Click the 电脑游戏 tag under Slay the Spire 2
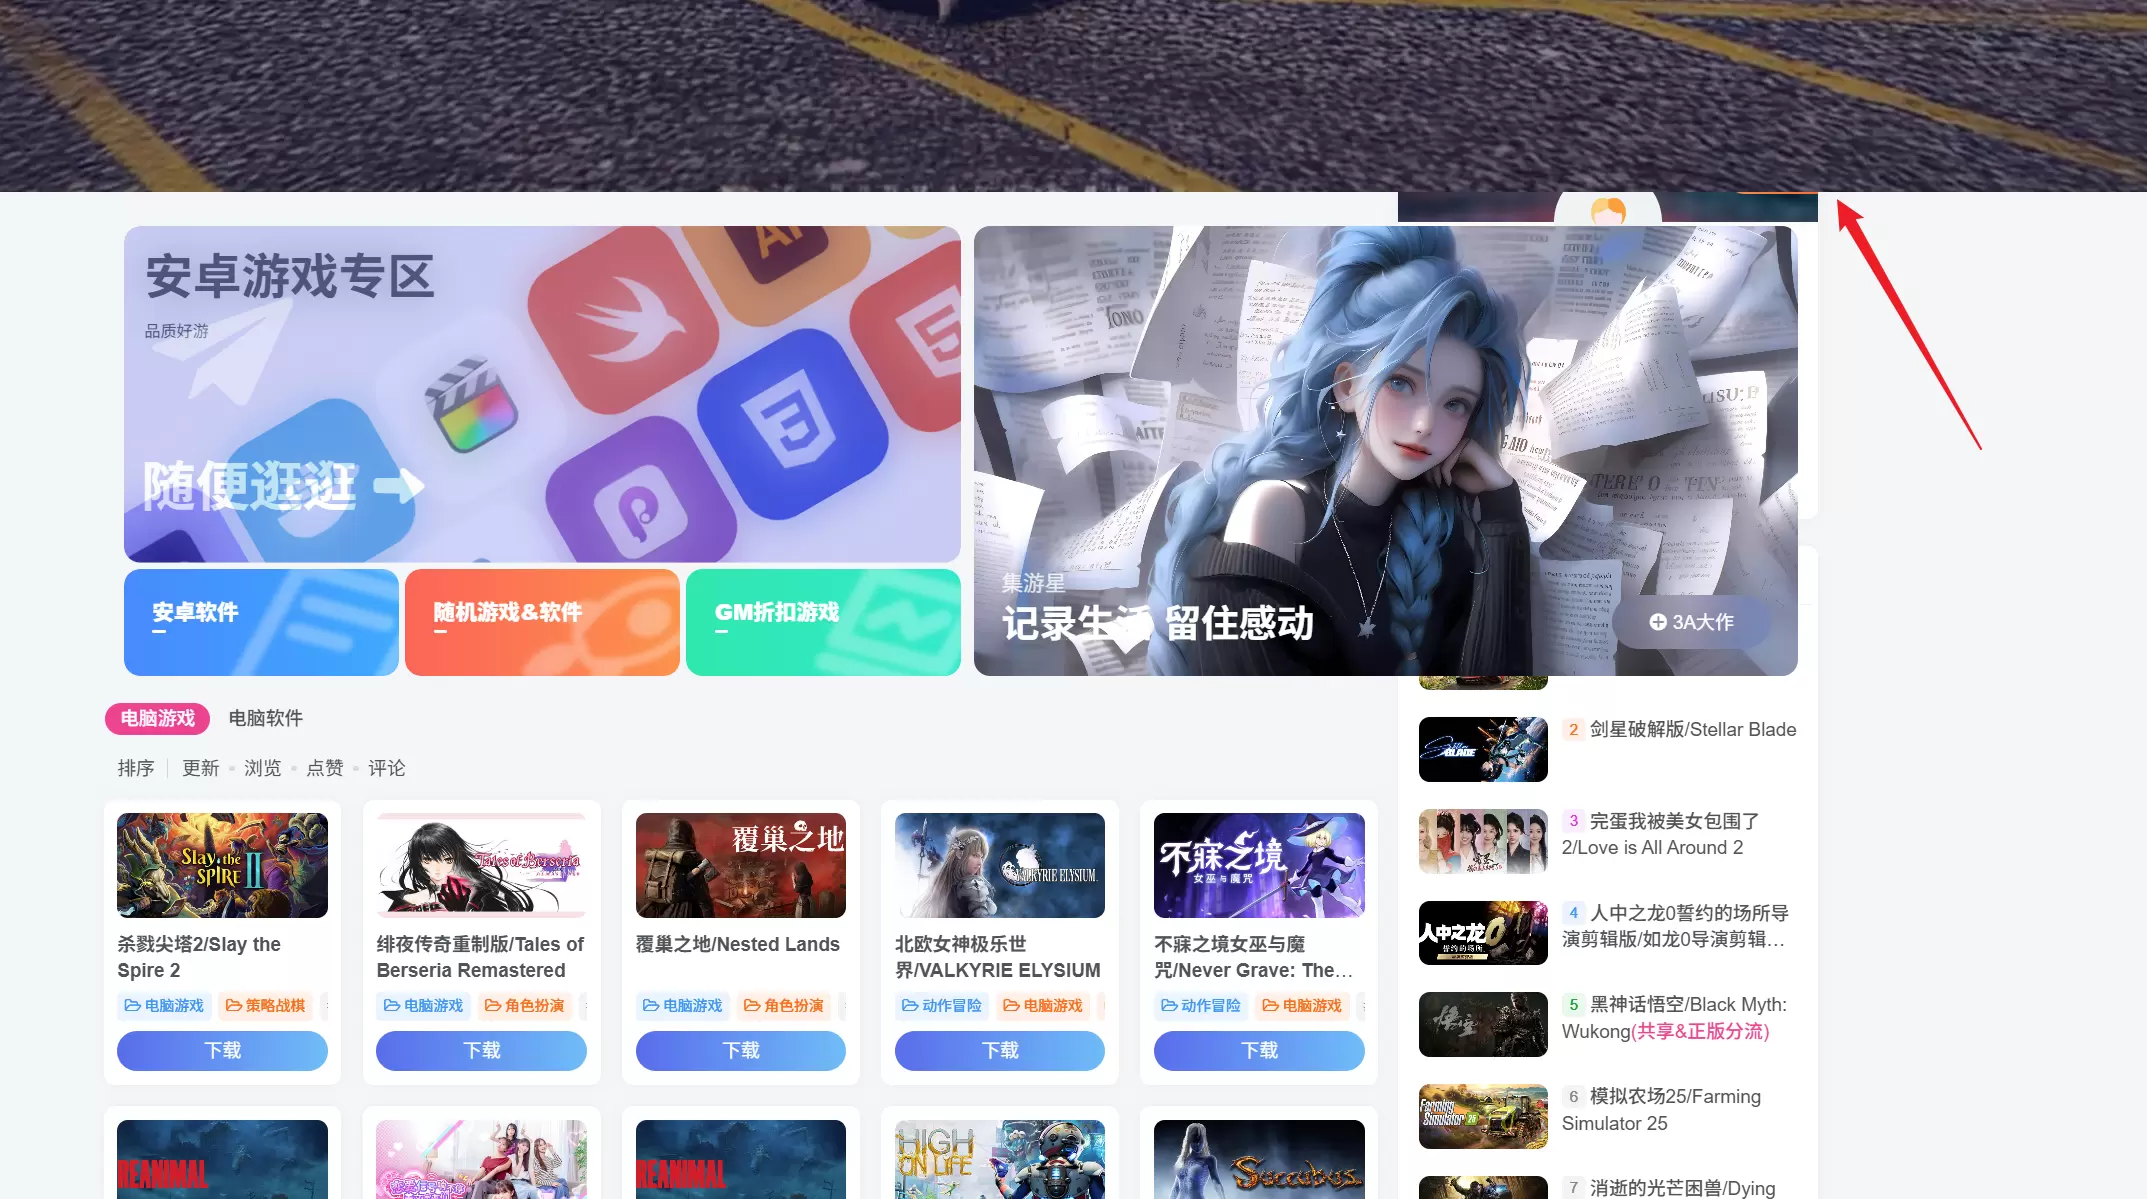This screenshot has height=1199, width=2147. pos(164,1005)
